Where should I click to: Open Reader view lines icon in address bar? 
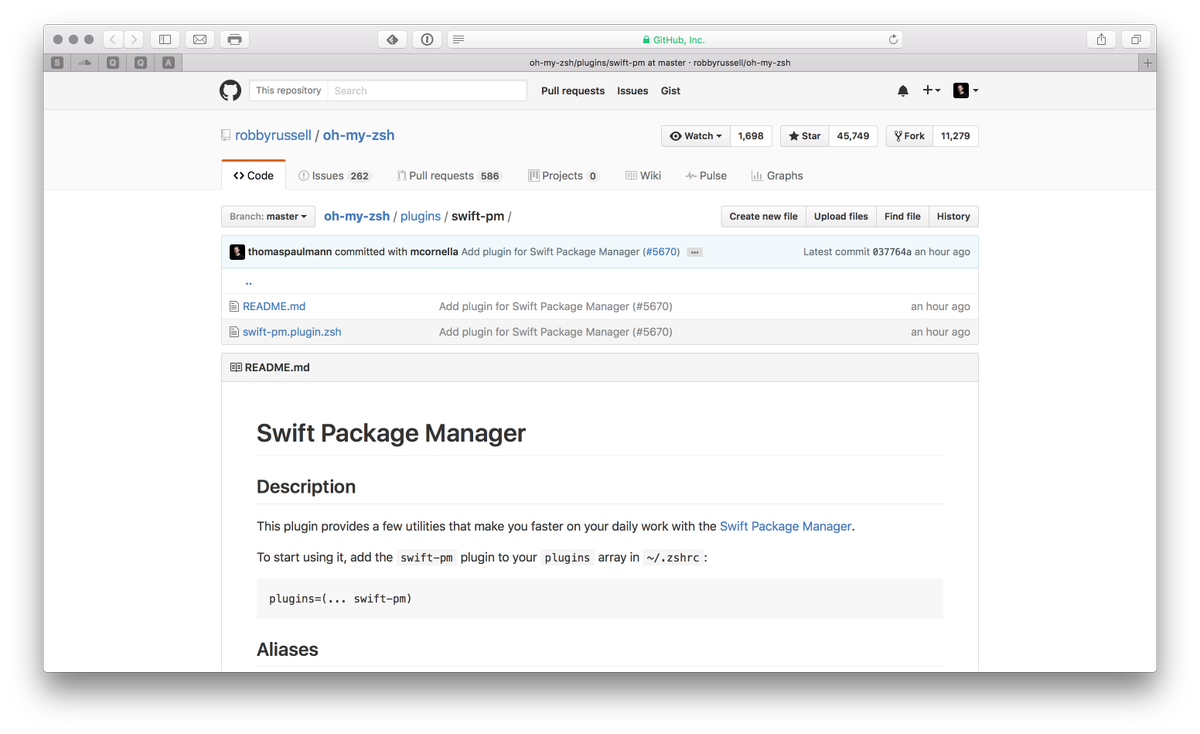pos(458,39)
